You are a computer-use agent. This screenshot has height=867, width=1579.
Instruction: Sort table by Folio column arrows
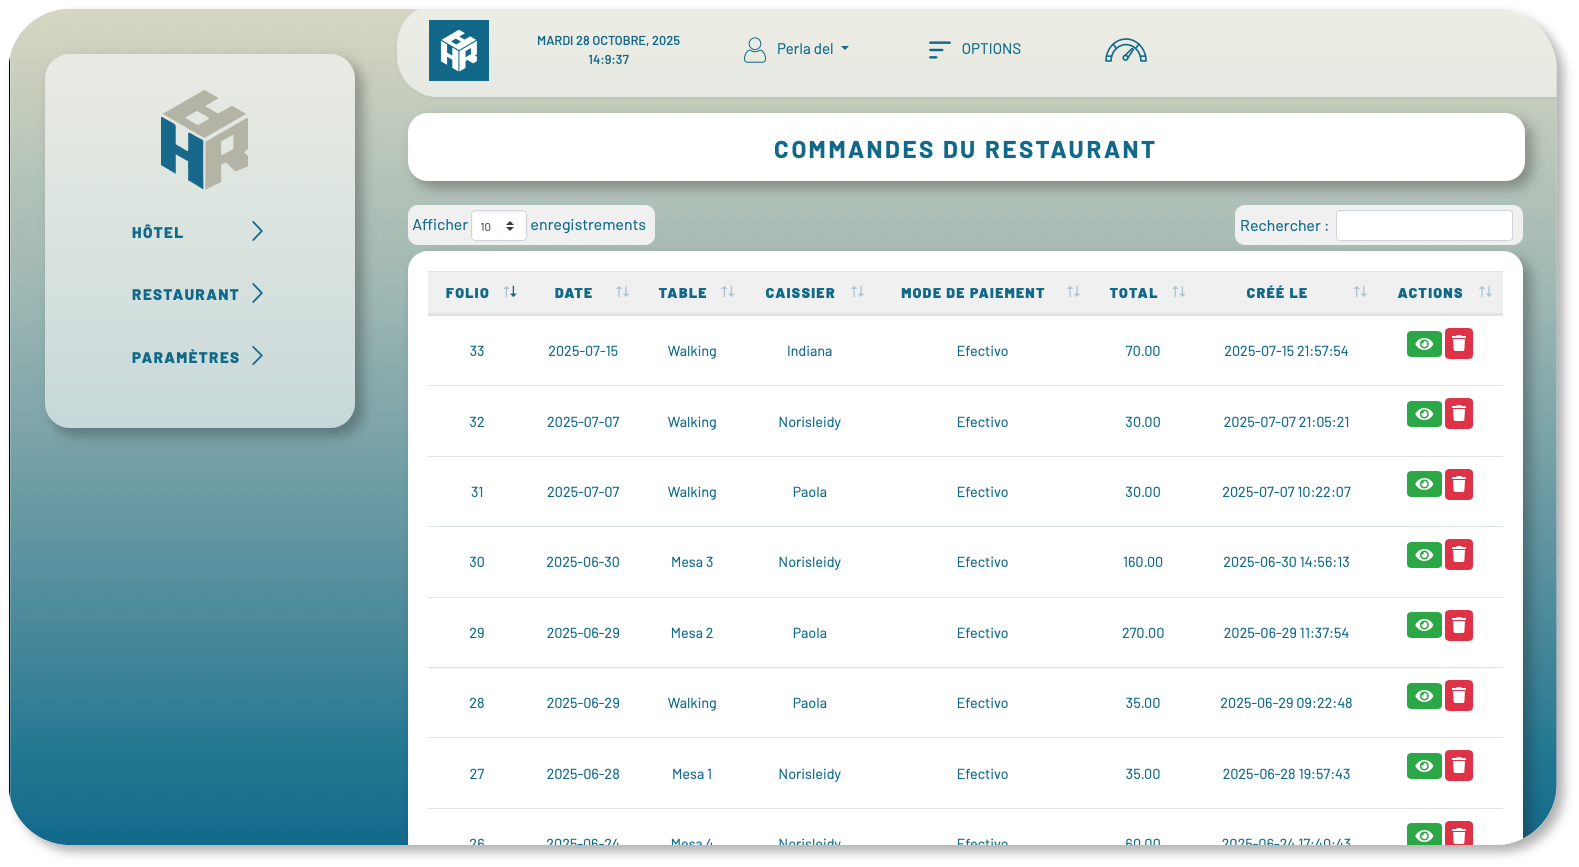pos(510,292)
